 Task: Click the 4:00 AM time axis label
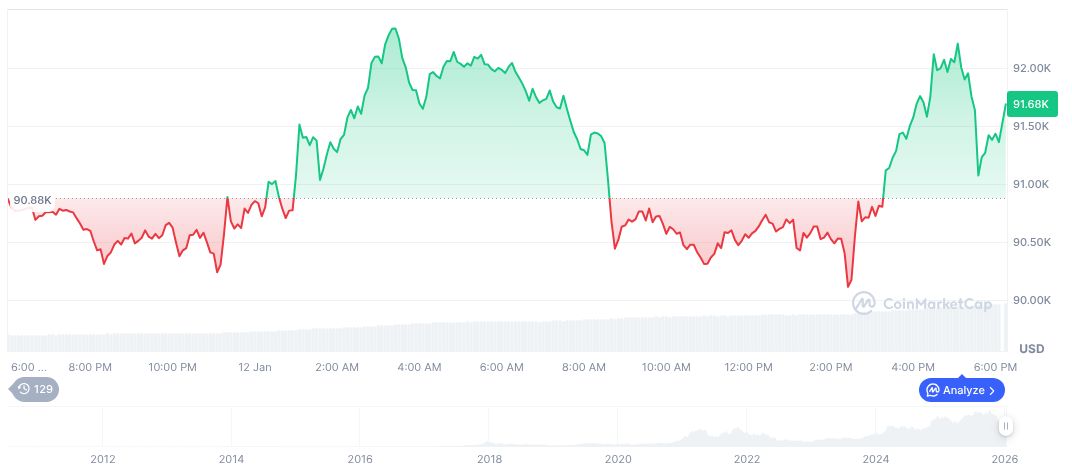tap(419, 367)
